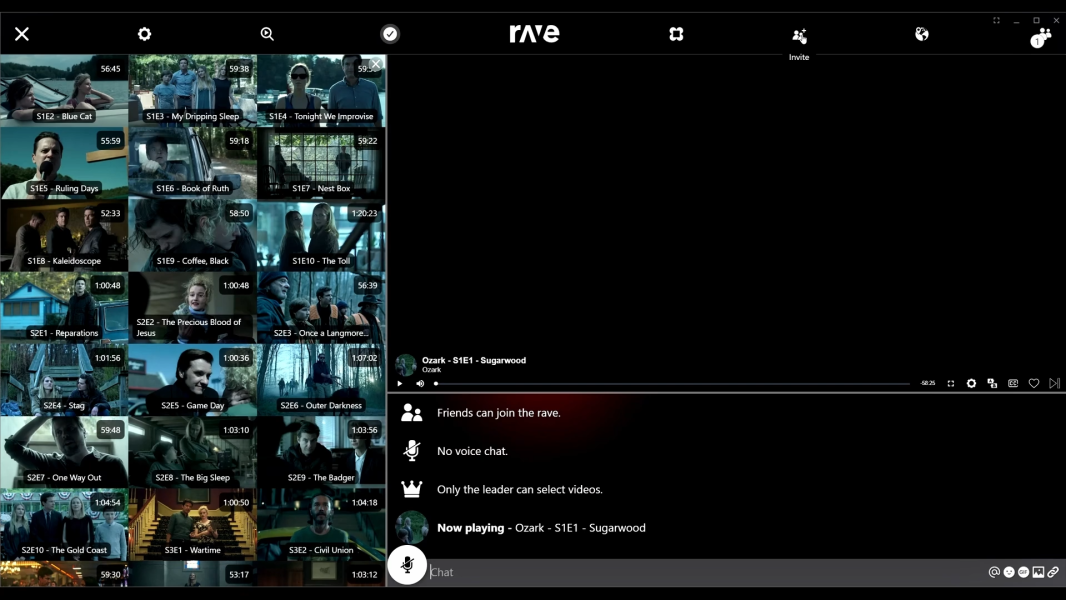Seek on the video progress bar

point(672,383)
